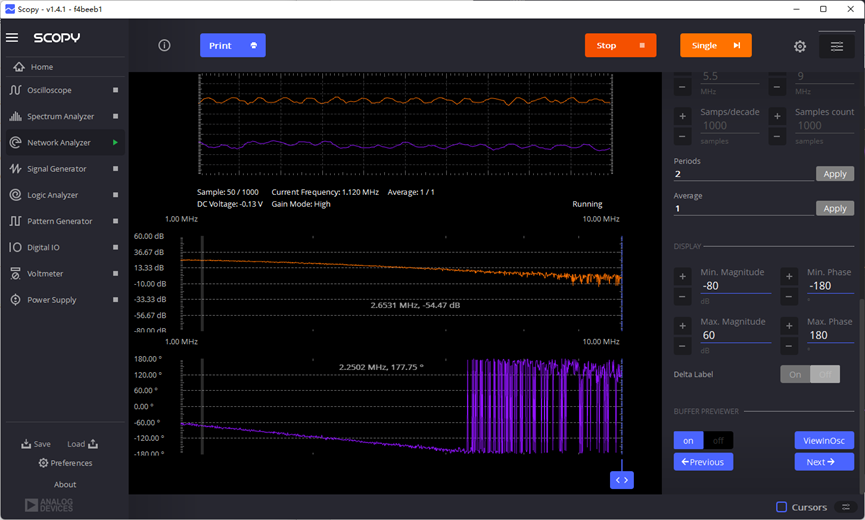Decrease Max. Magnitude with minus button
This screenshot has height=520, width=865.
682,346
